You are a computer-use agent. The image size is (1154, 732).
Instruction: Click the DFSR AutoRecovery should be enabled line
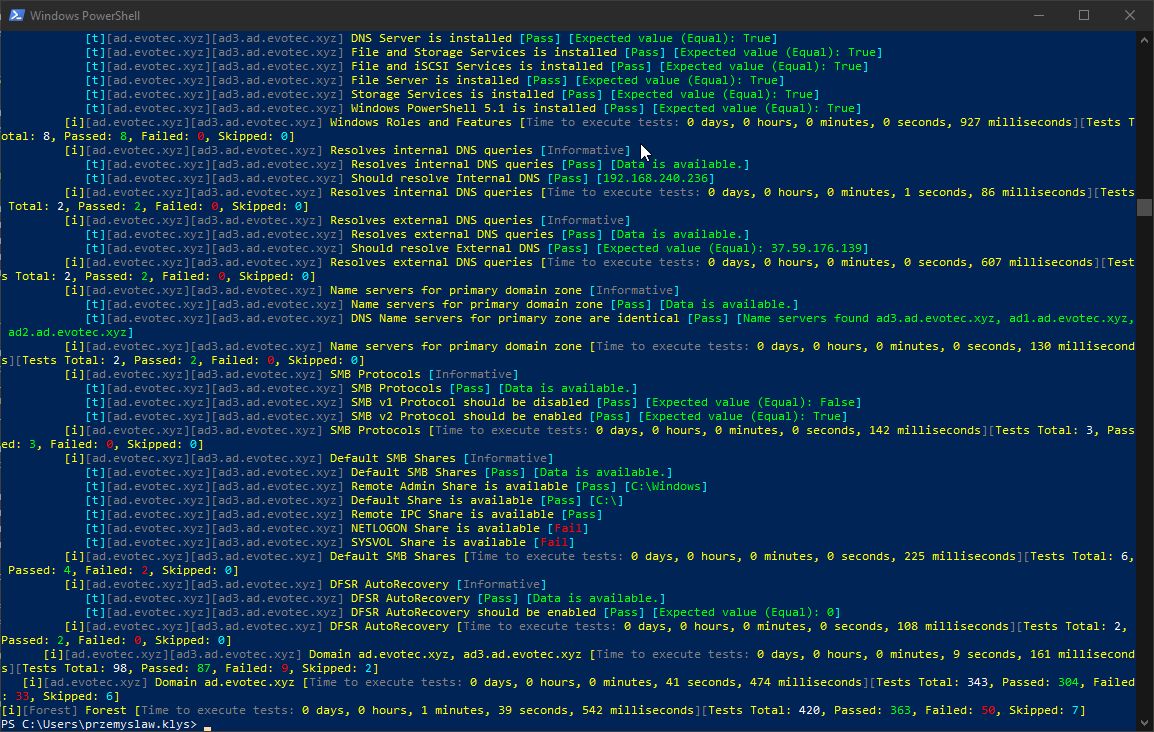477,612
